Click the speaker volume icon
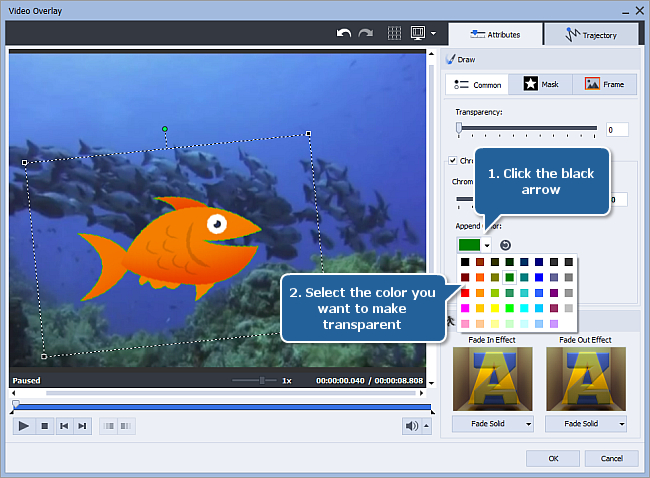Image resolution: width=650 pixels, height=478 pixels. tap(412, 426)
